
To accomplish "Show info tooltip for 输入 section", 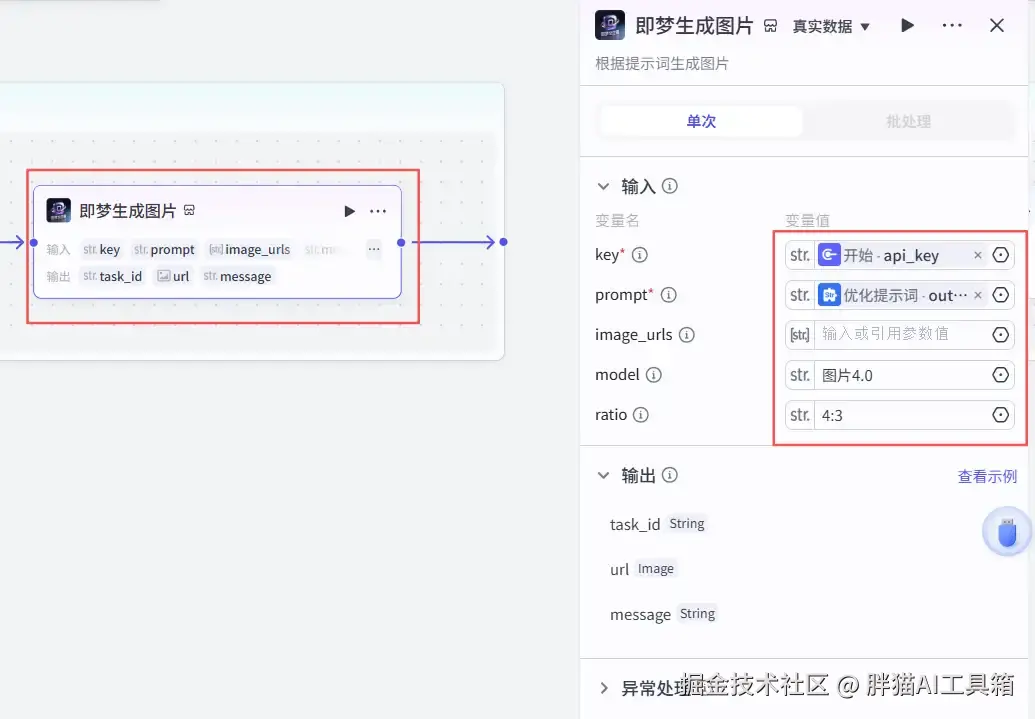I will (x=669, y=186).
